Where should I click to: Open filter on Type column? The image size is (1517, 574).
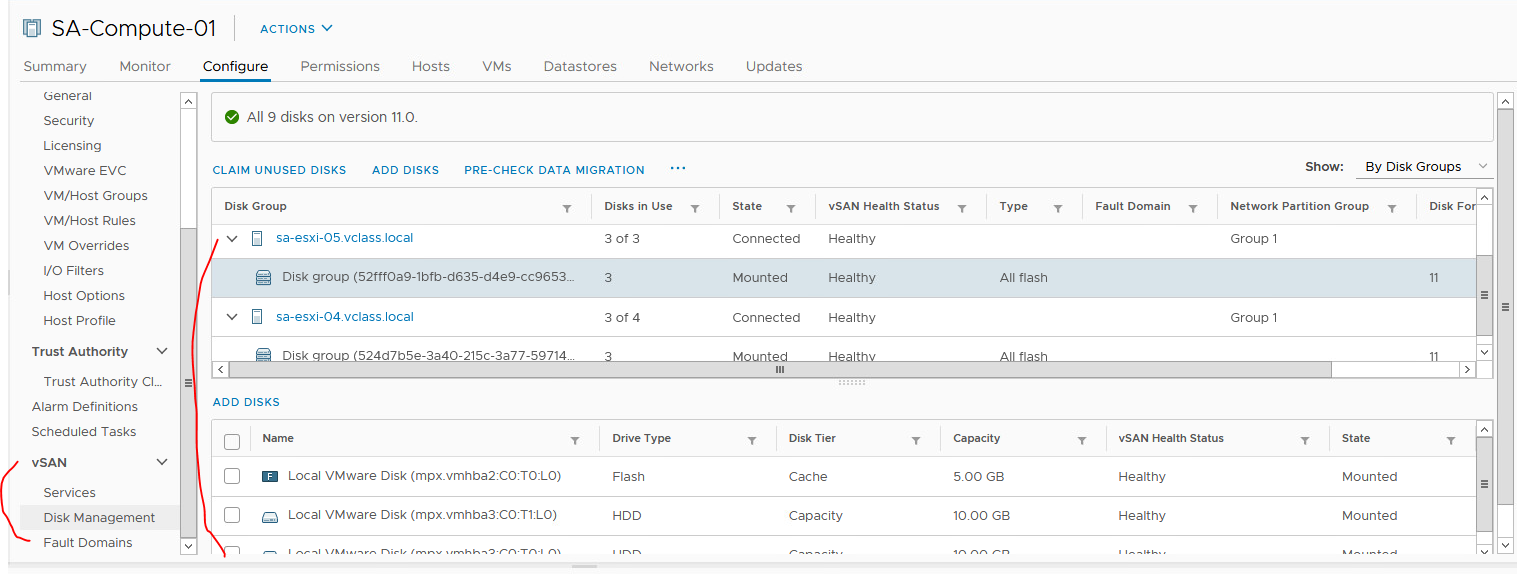click(1058, 208)
